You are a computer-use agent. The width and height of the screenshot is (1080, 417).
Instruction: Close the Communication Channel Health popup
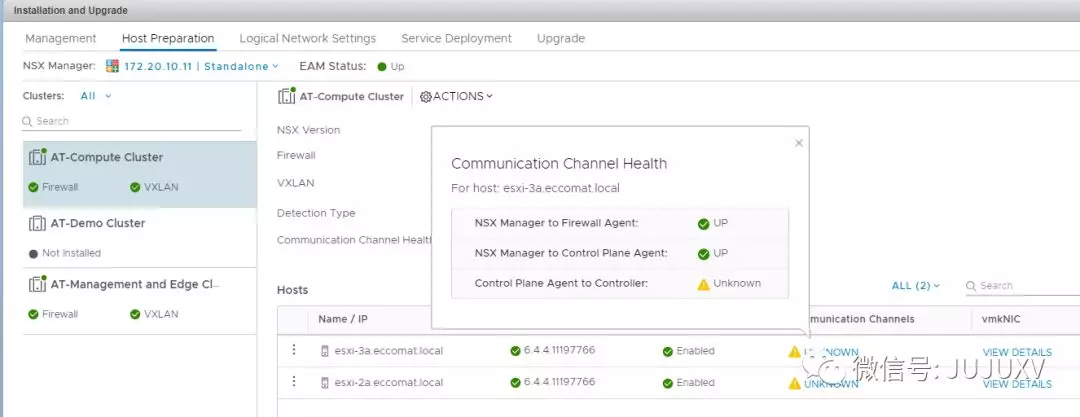pos(799,143)
